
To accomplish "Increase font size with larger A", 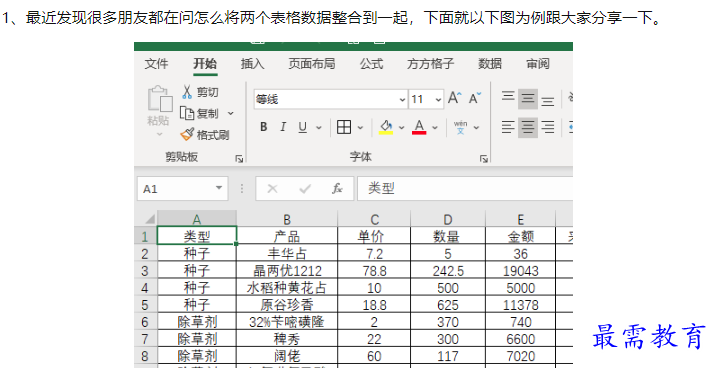I will [x=454, y=98].
